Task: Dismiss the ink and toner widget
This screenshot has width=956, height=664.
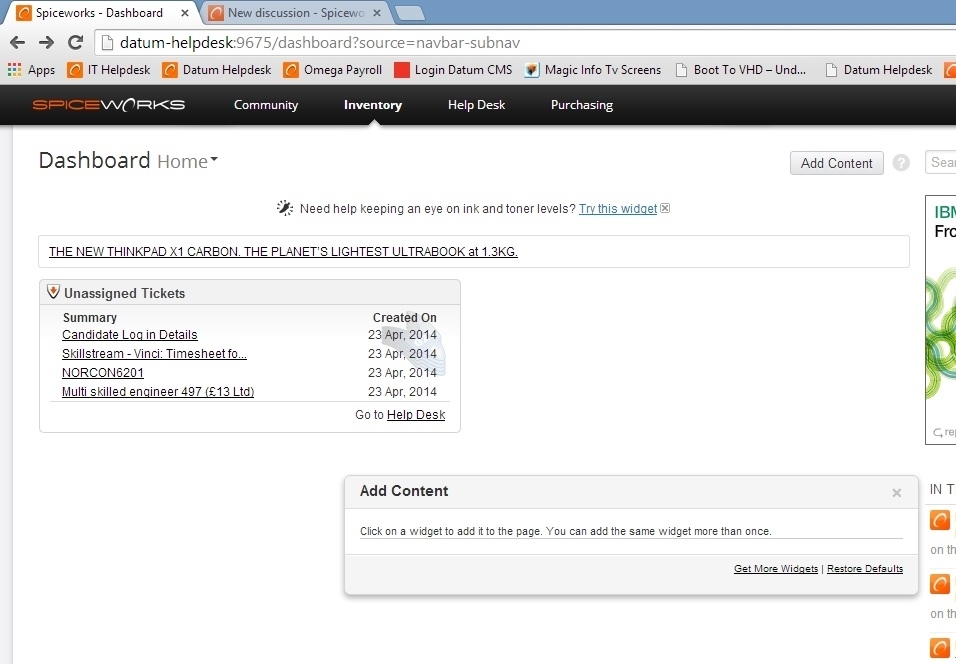Action: (665, 208)
